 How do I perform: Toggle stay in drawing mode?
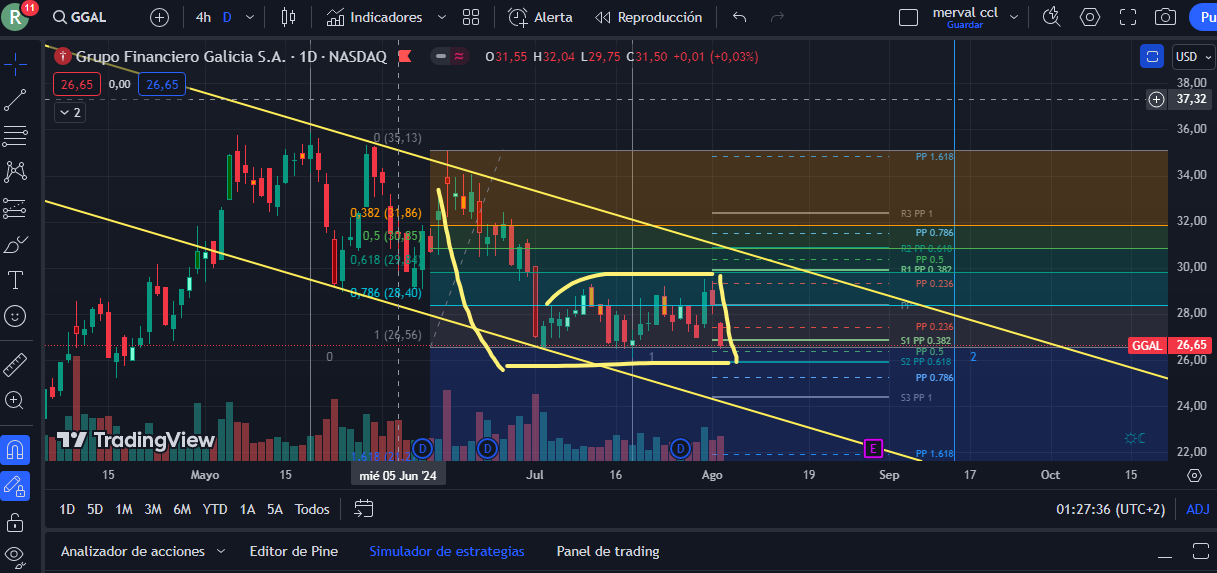[15, 486]
